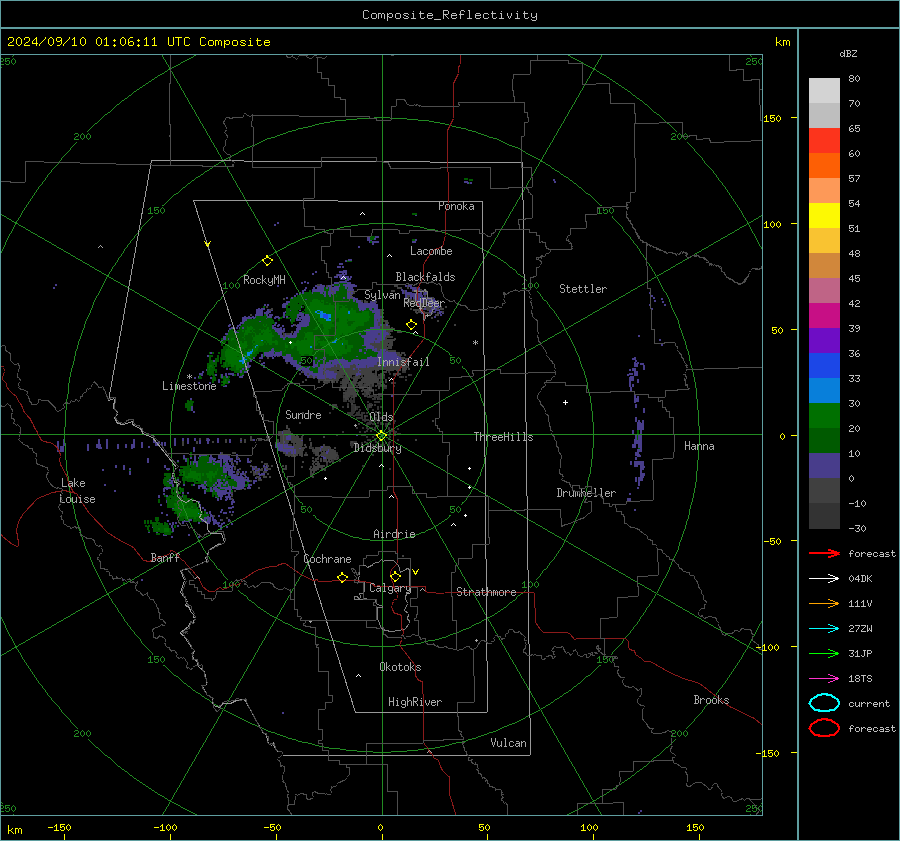Click the Innisfail city label
The height and width of the screenshot is (841, 900).
[403, 362]
